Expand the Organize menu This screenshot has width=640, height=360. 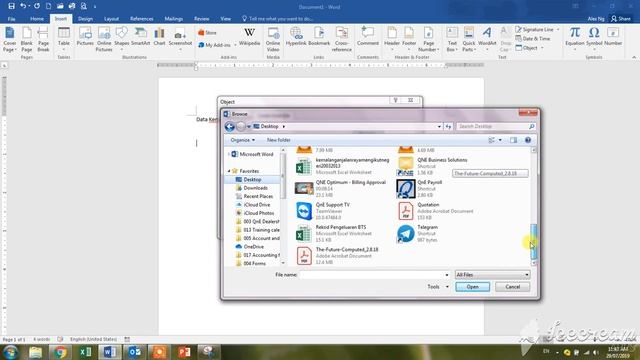242,140
